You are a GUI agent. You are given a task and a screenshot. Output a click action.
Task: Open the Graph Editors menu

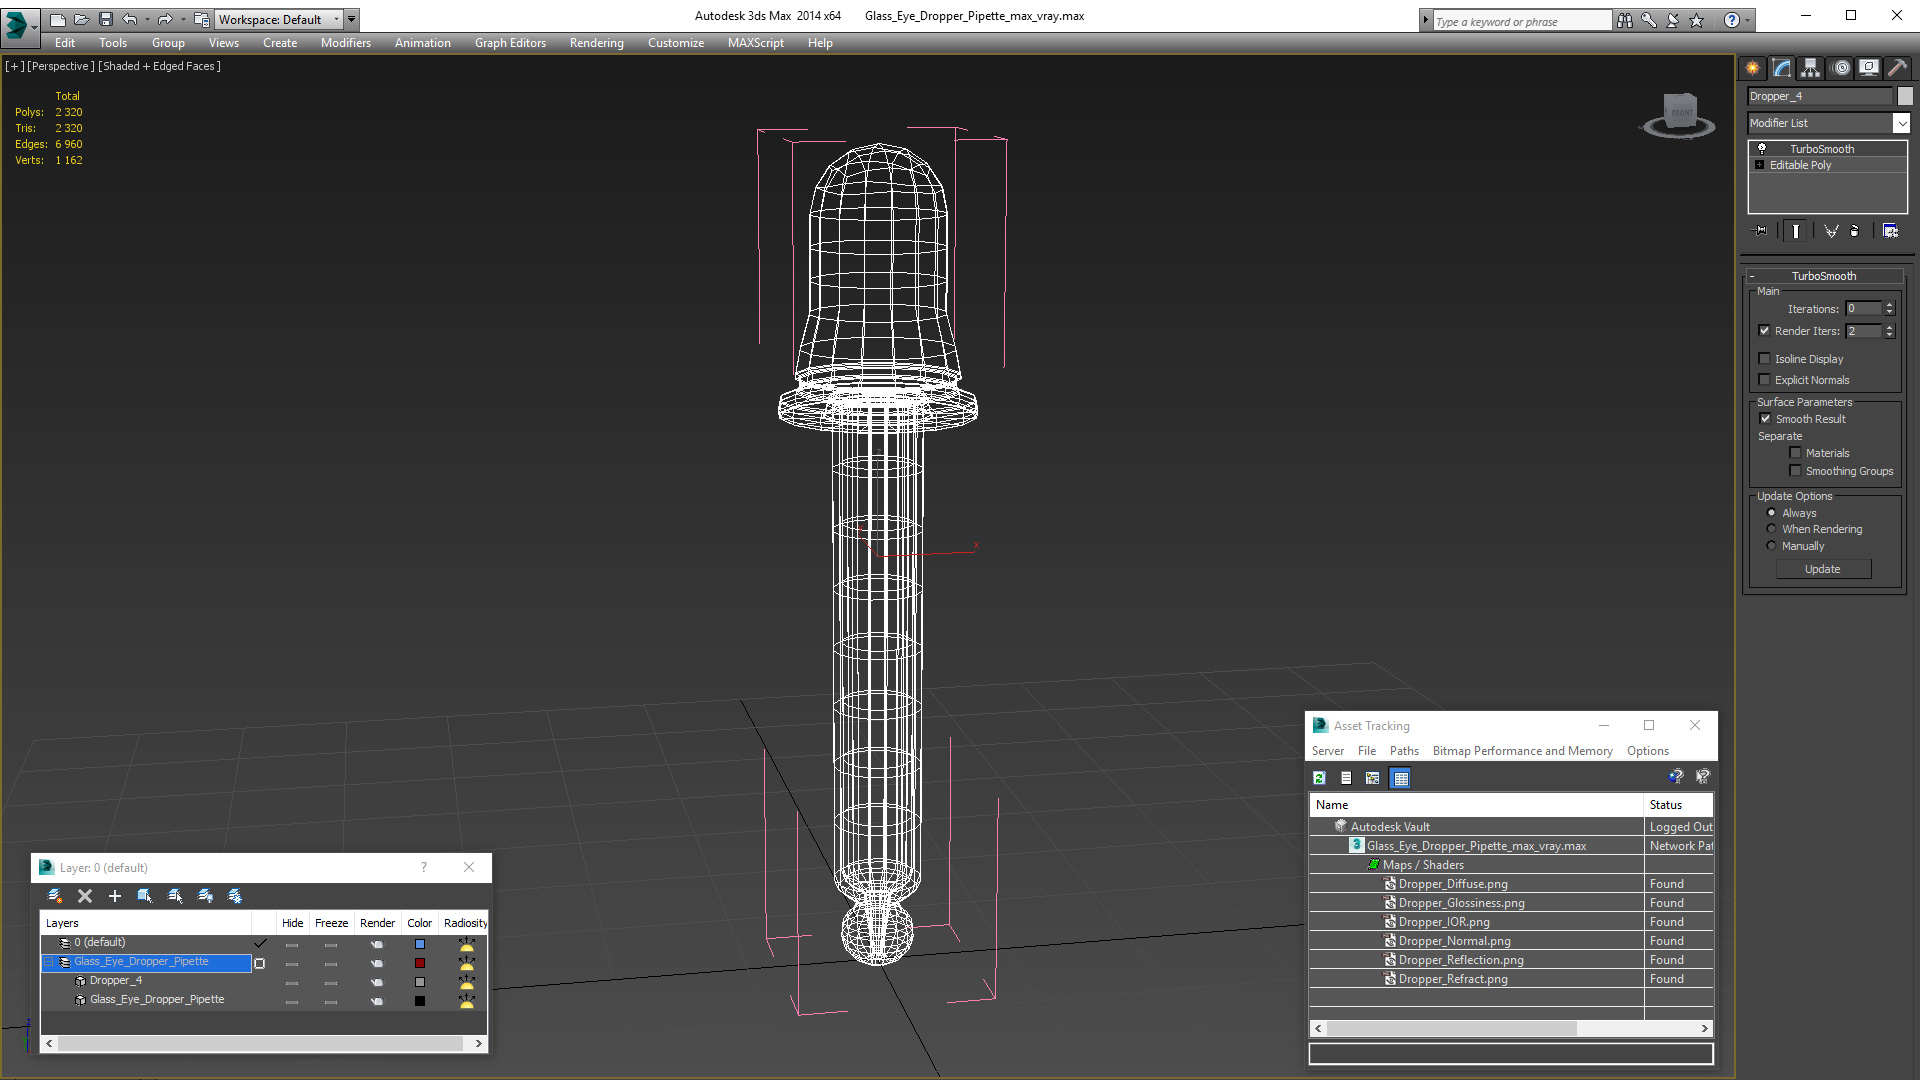tap(510, 43)
